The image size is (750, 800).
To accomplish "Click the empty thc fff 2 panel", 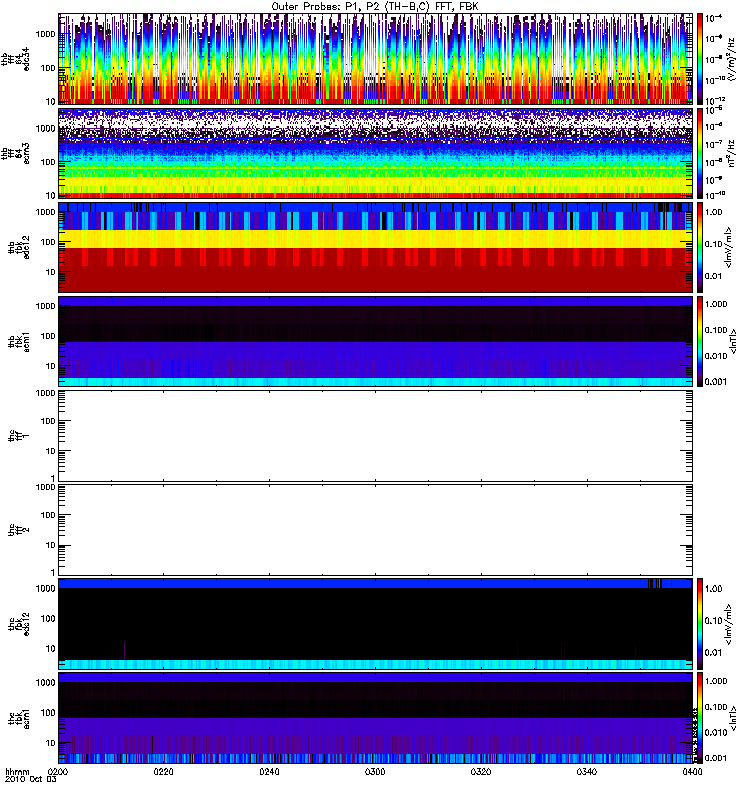I will click(376, 530).
